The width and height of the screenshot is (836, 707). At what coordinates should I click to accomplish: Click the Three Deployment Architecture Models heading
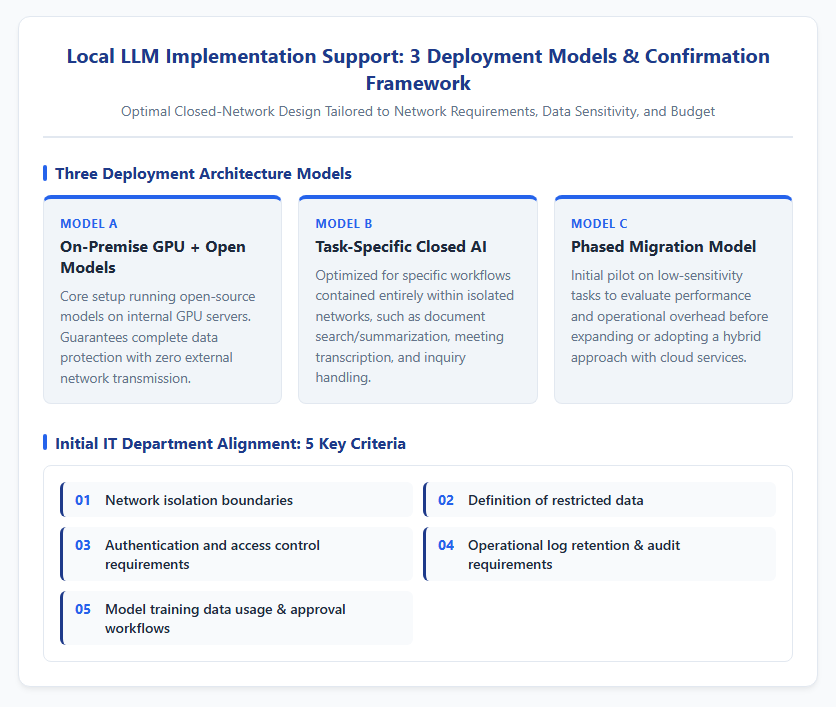tap(203, 173)
